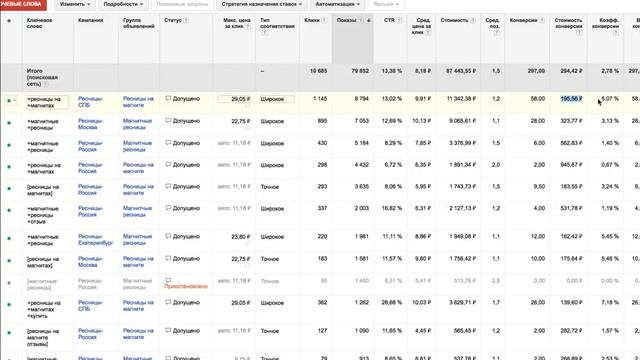Open the help icon beside Показы header

(361, 20)
